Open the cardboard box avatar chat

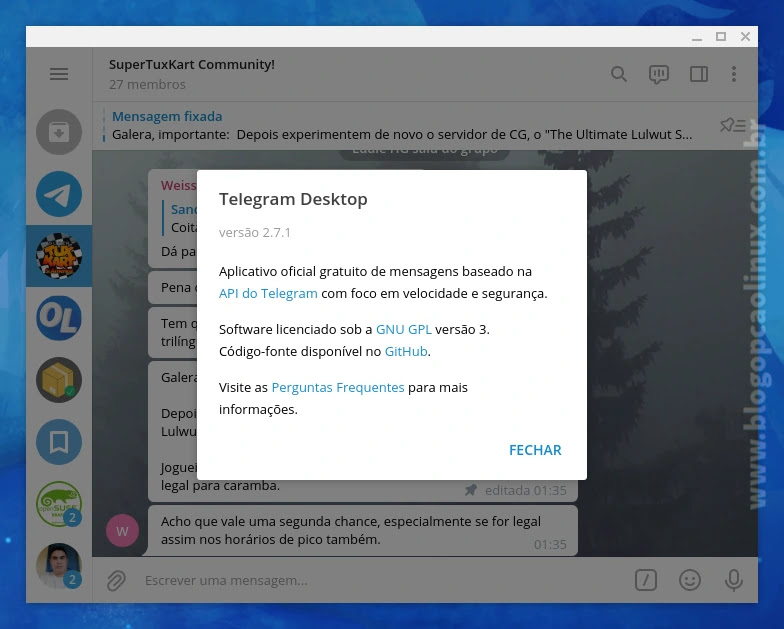pos(59,380)
